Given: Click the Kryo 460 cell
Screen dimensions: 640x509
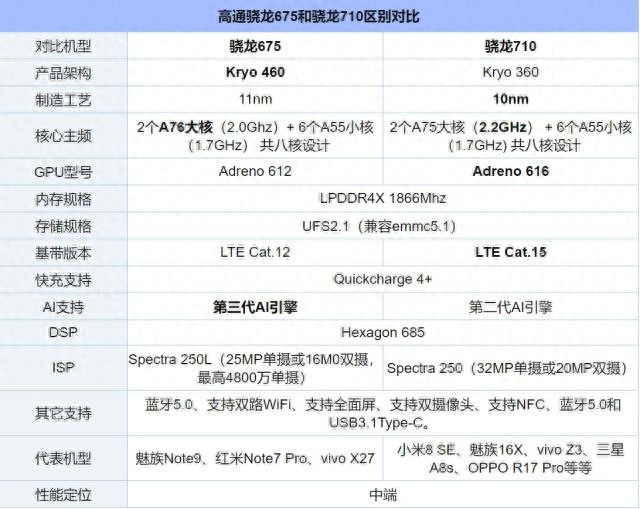Looking at the screenshot, I should pyautogui.click(x=255, y=72).
